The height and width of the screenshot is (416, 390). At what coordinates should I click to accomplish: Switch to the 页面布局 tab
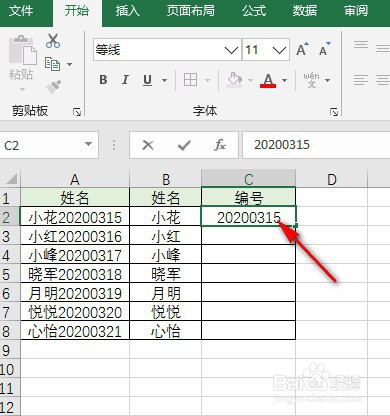coord(191,11)
